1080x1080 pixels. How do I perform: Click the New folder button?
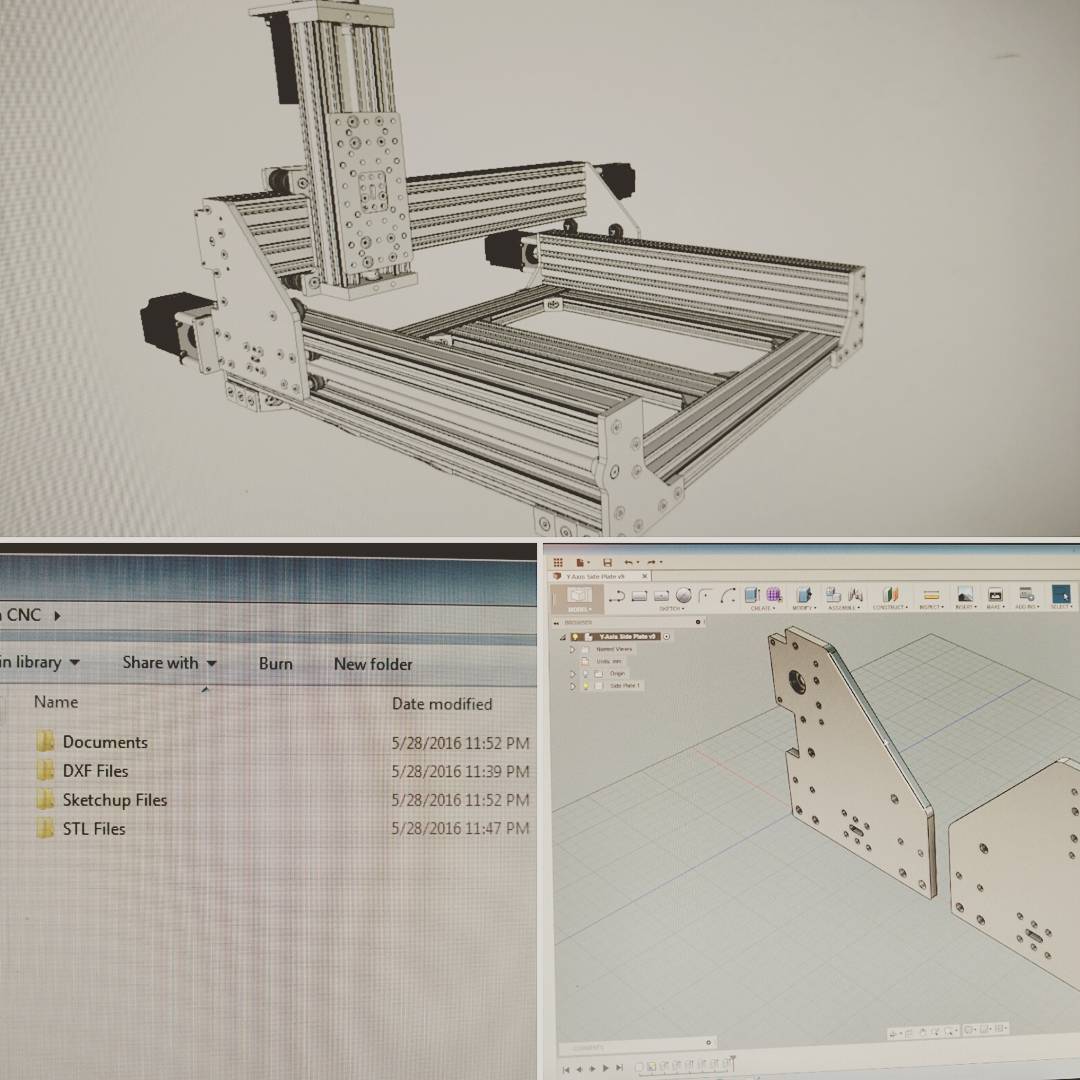point(372,663)
